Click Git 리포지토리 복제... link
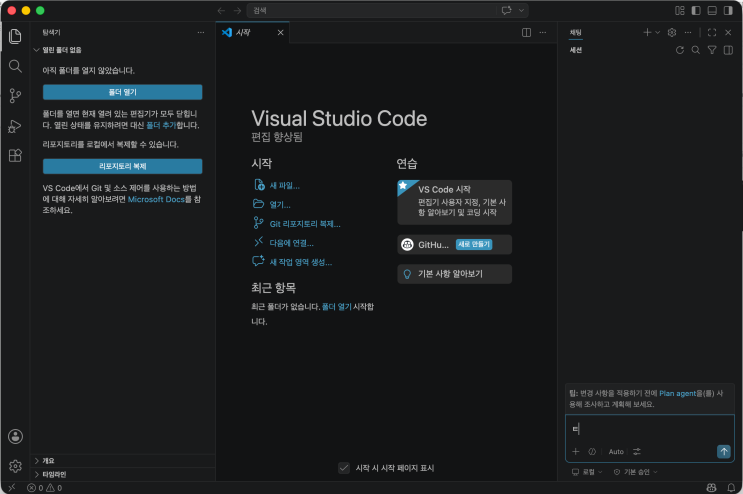Screen dimensions: 743x494 pyautogui.click(x=297, y=224)
